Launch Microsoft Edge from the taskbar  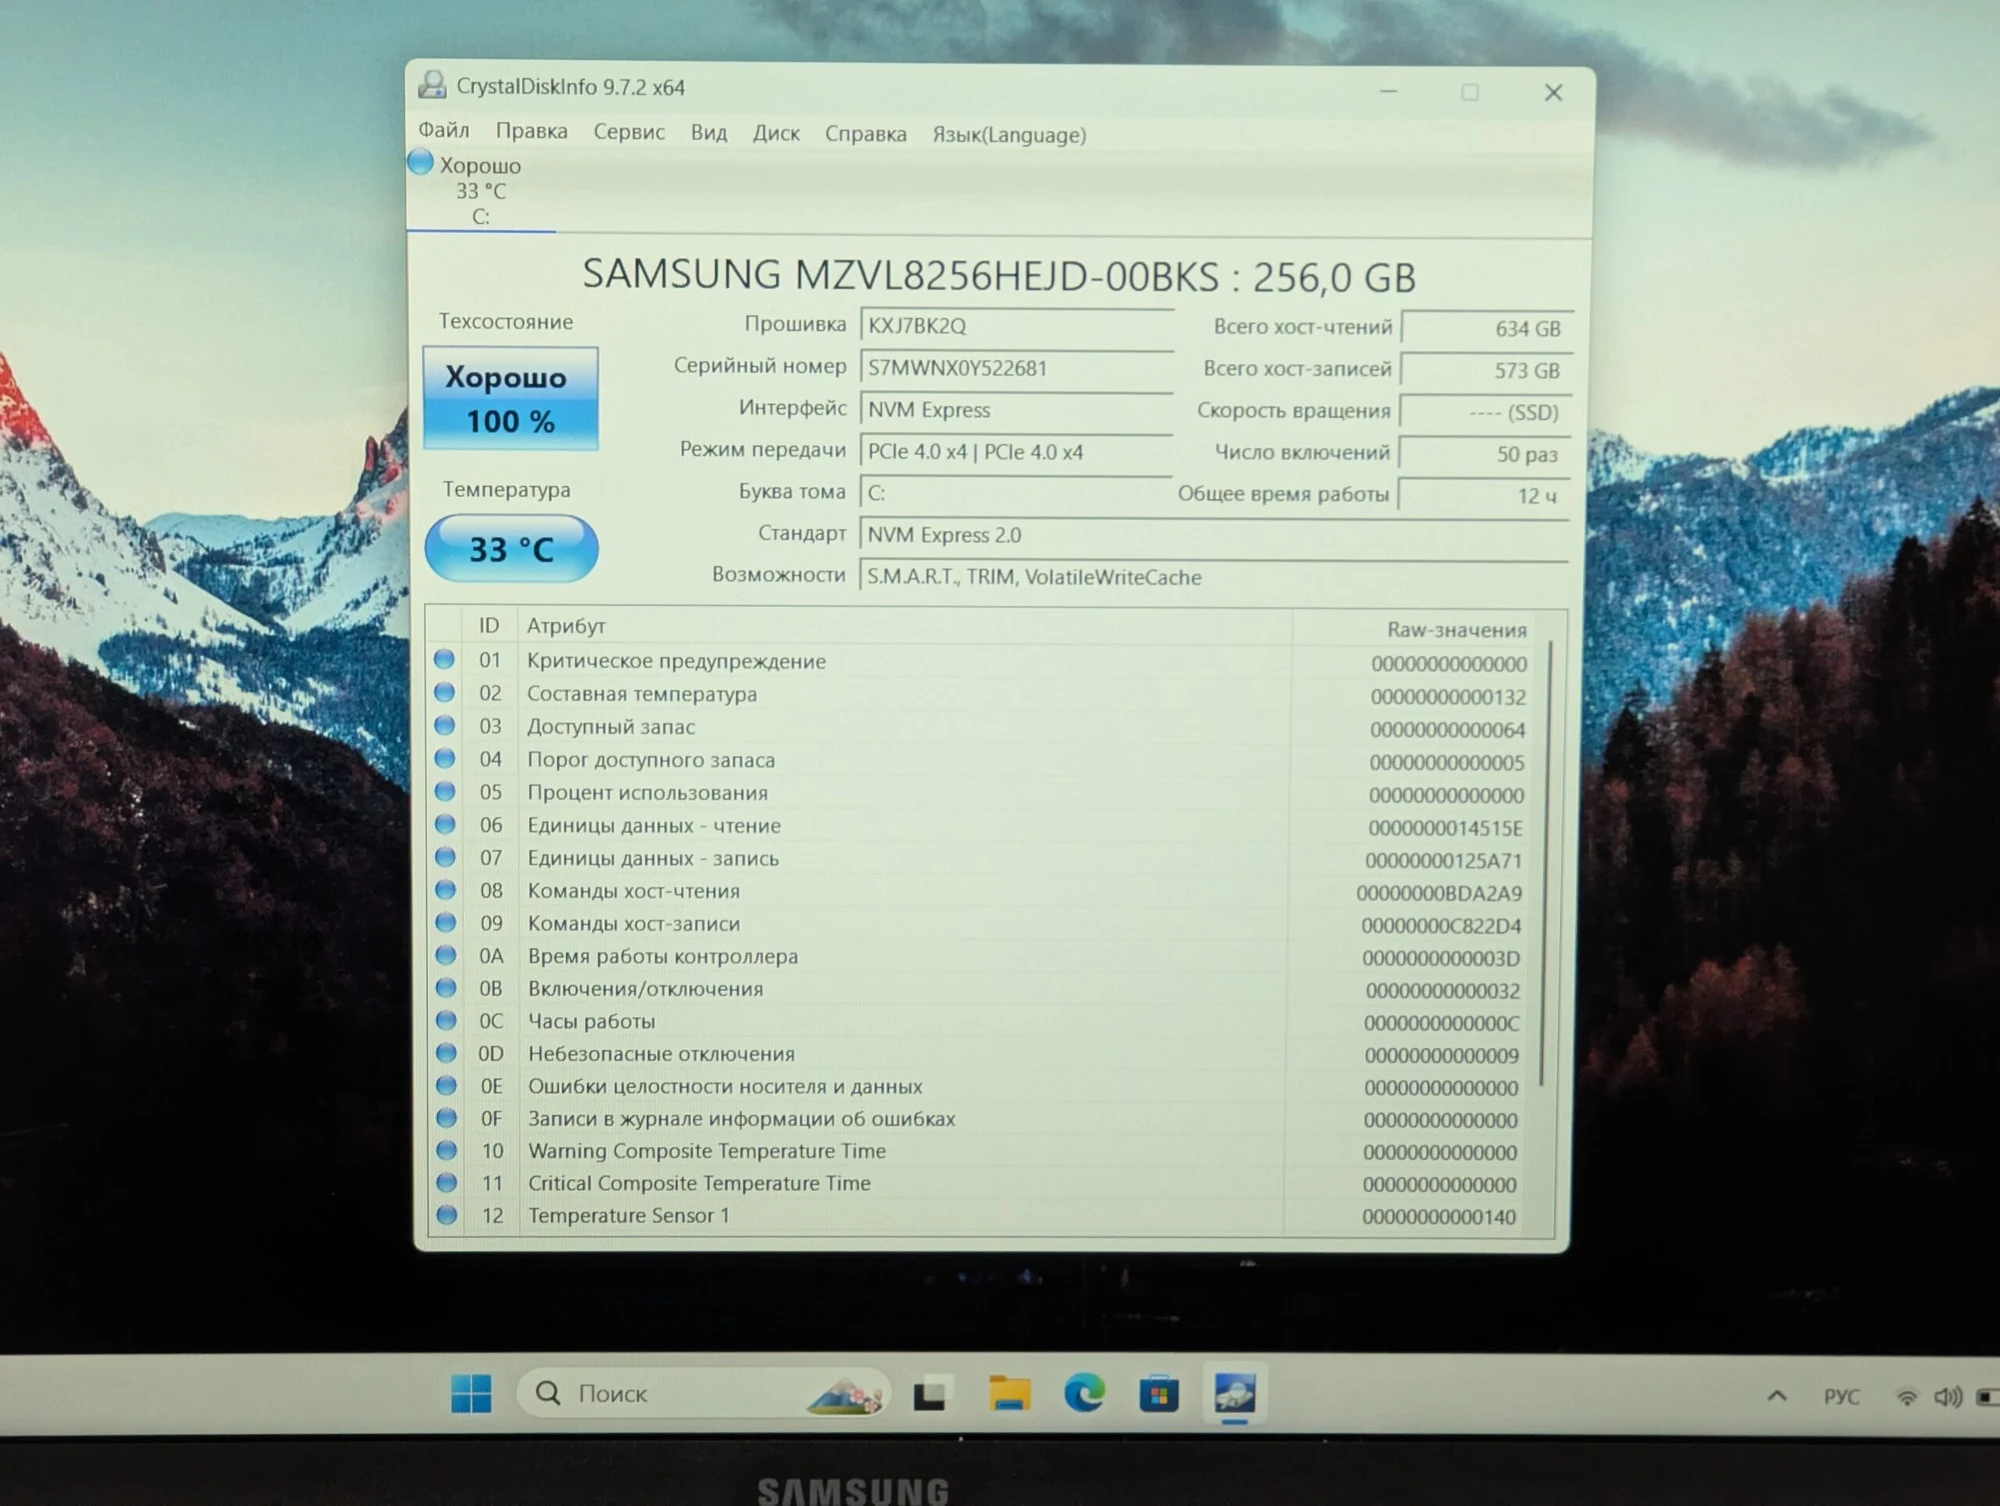pyautogui.click(x=1084, y=1393)
